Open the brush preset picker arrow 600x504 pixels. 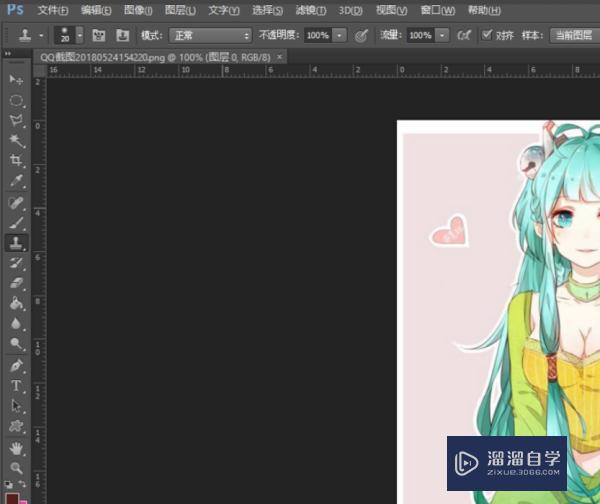click(80, 36)
